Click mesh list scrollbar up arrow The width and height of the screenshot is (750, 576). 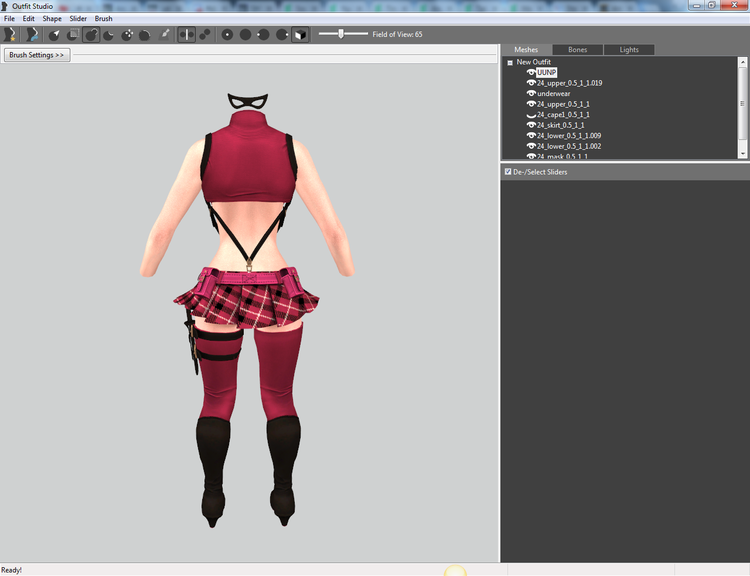click(742, 62)
